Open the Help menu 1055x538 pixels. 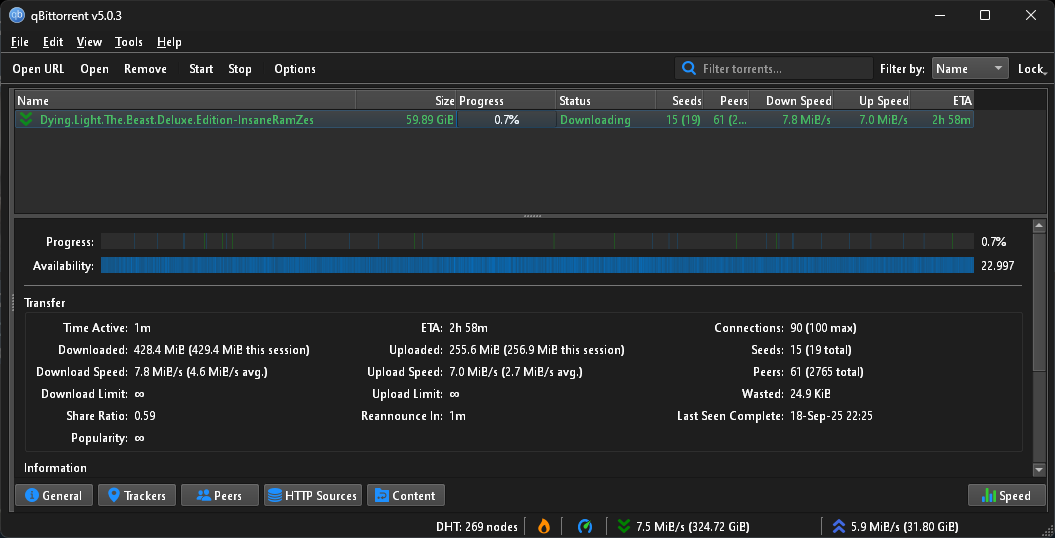[x=169, y=42]
